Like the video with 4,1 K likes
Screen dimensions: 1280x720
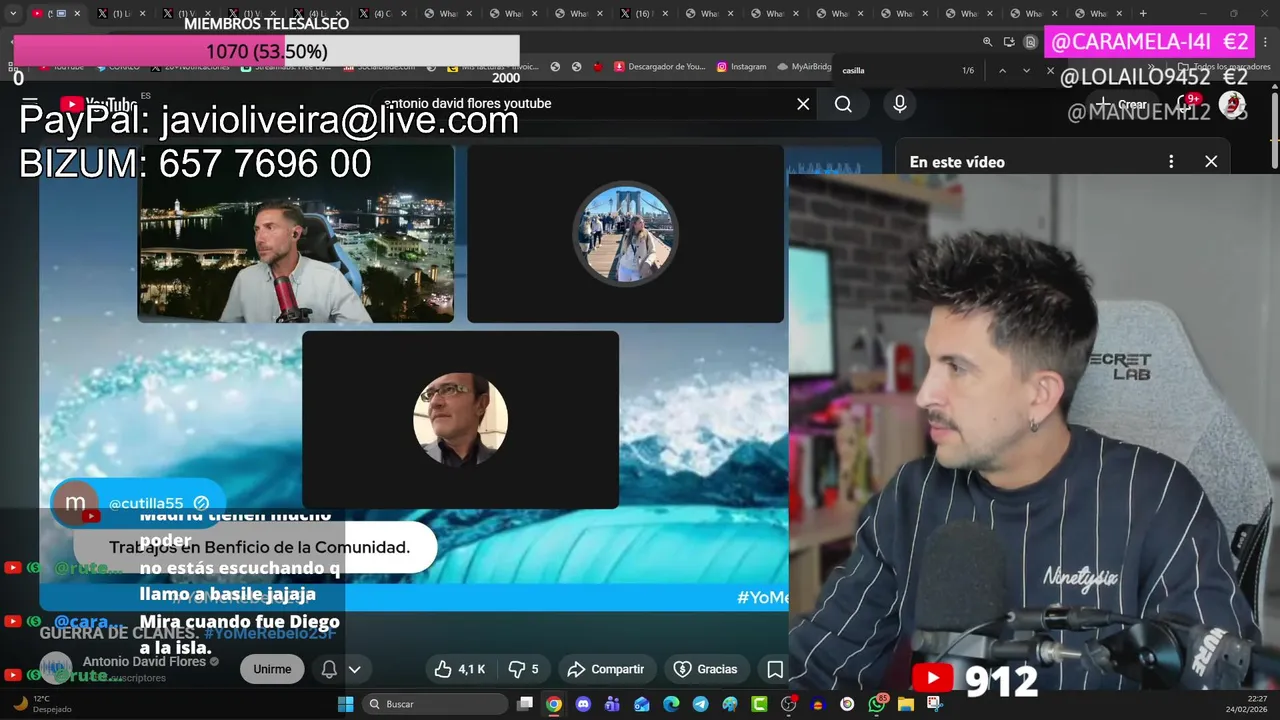point(459,669)
